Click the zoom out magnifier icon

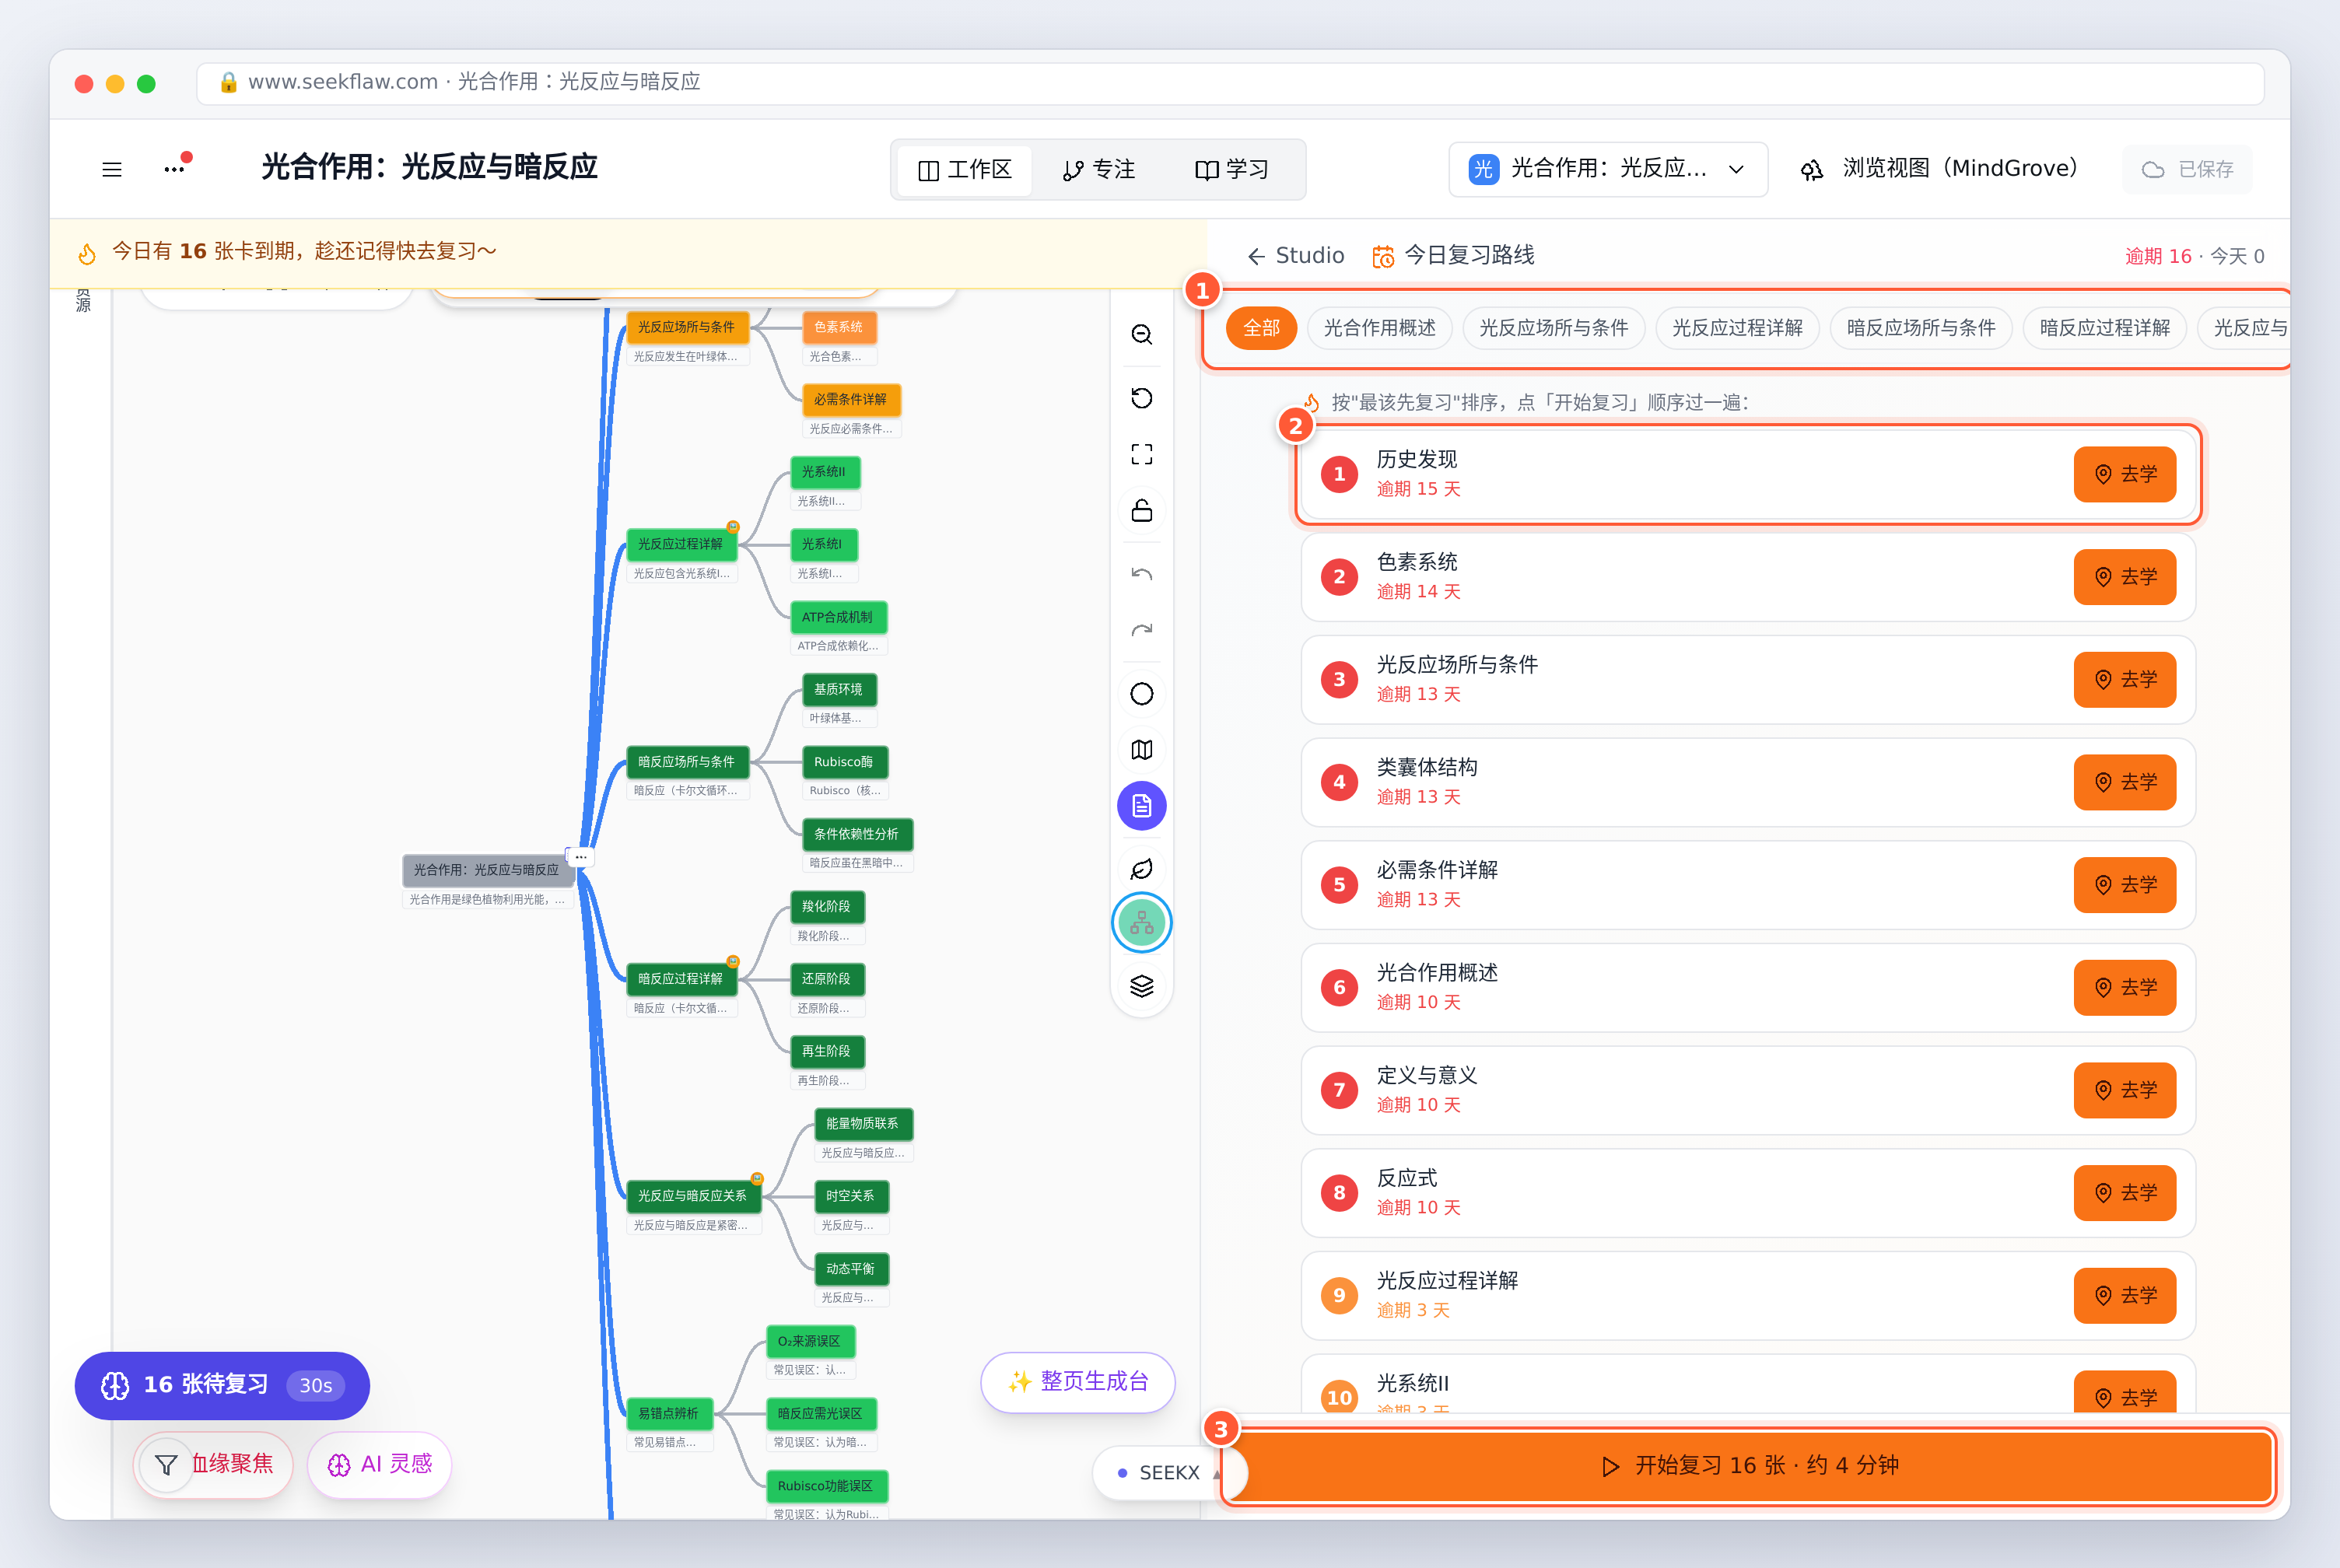coord(1141,334)
